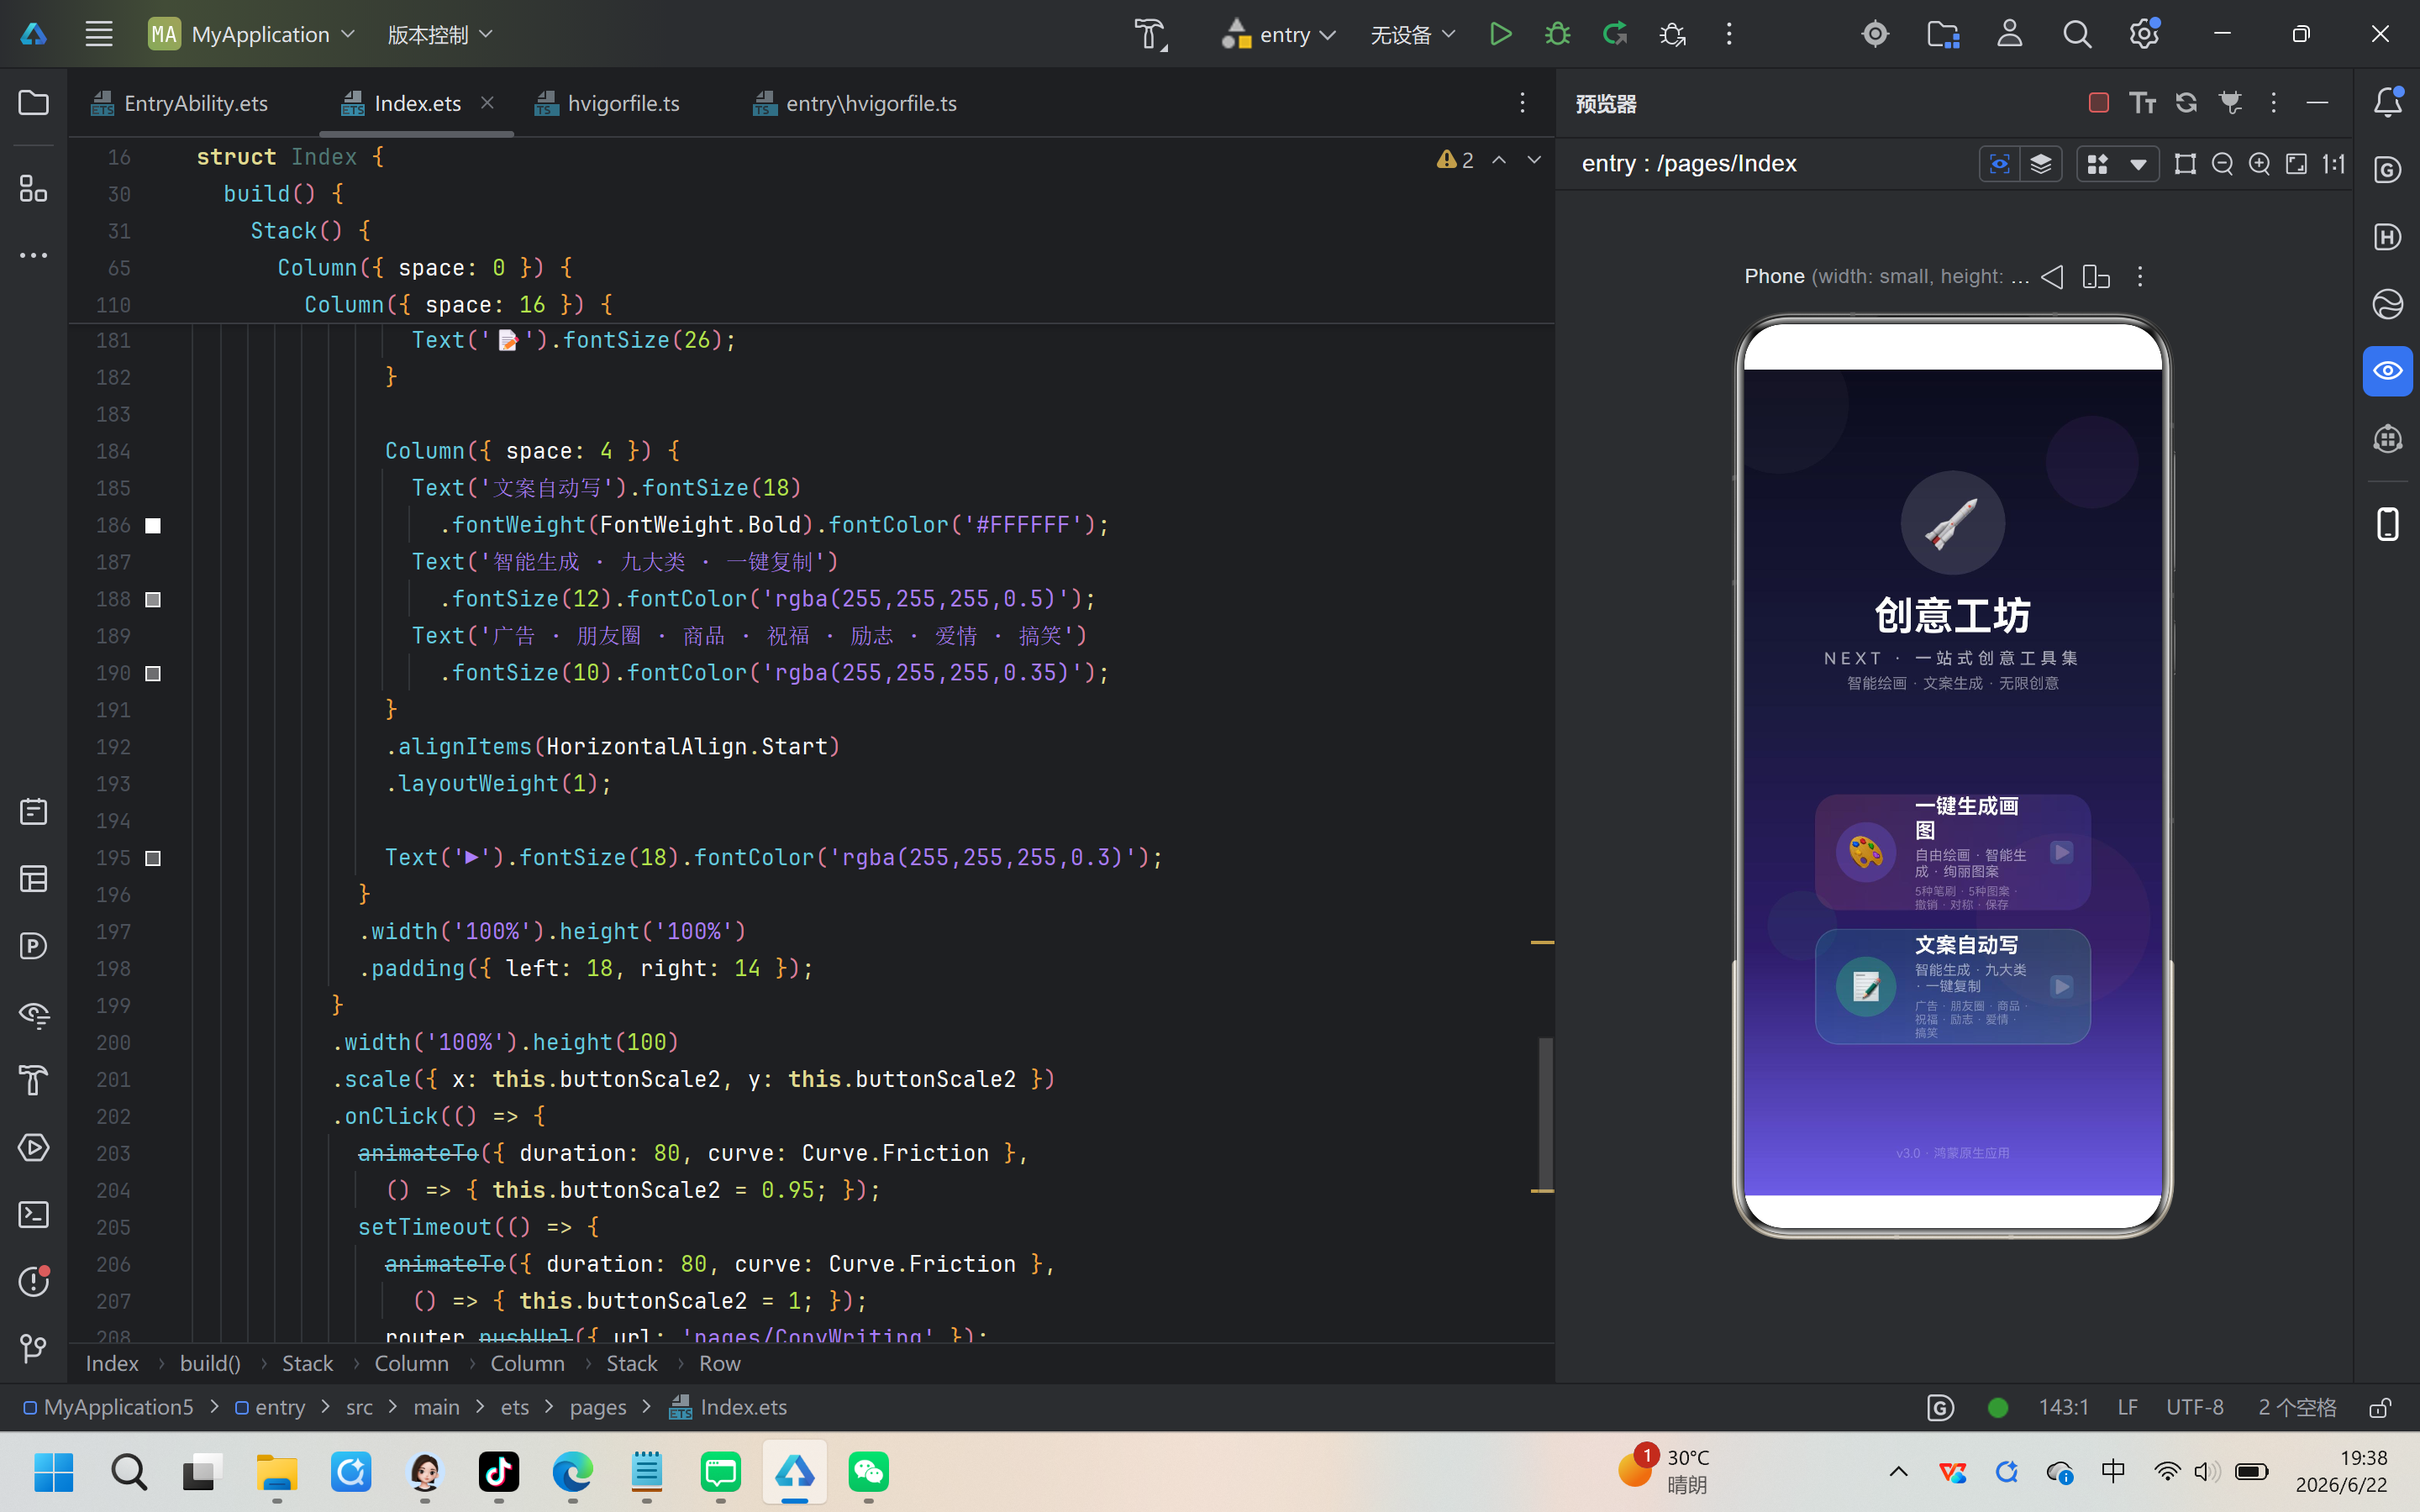
Task: Open the device manager target icon
Action: (1875, 34)
